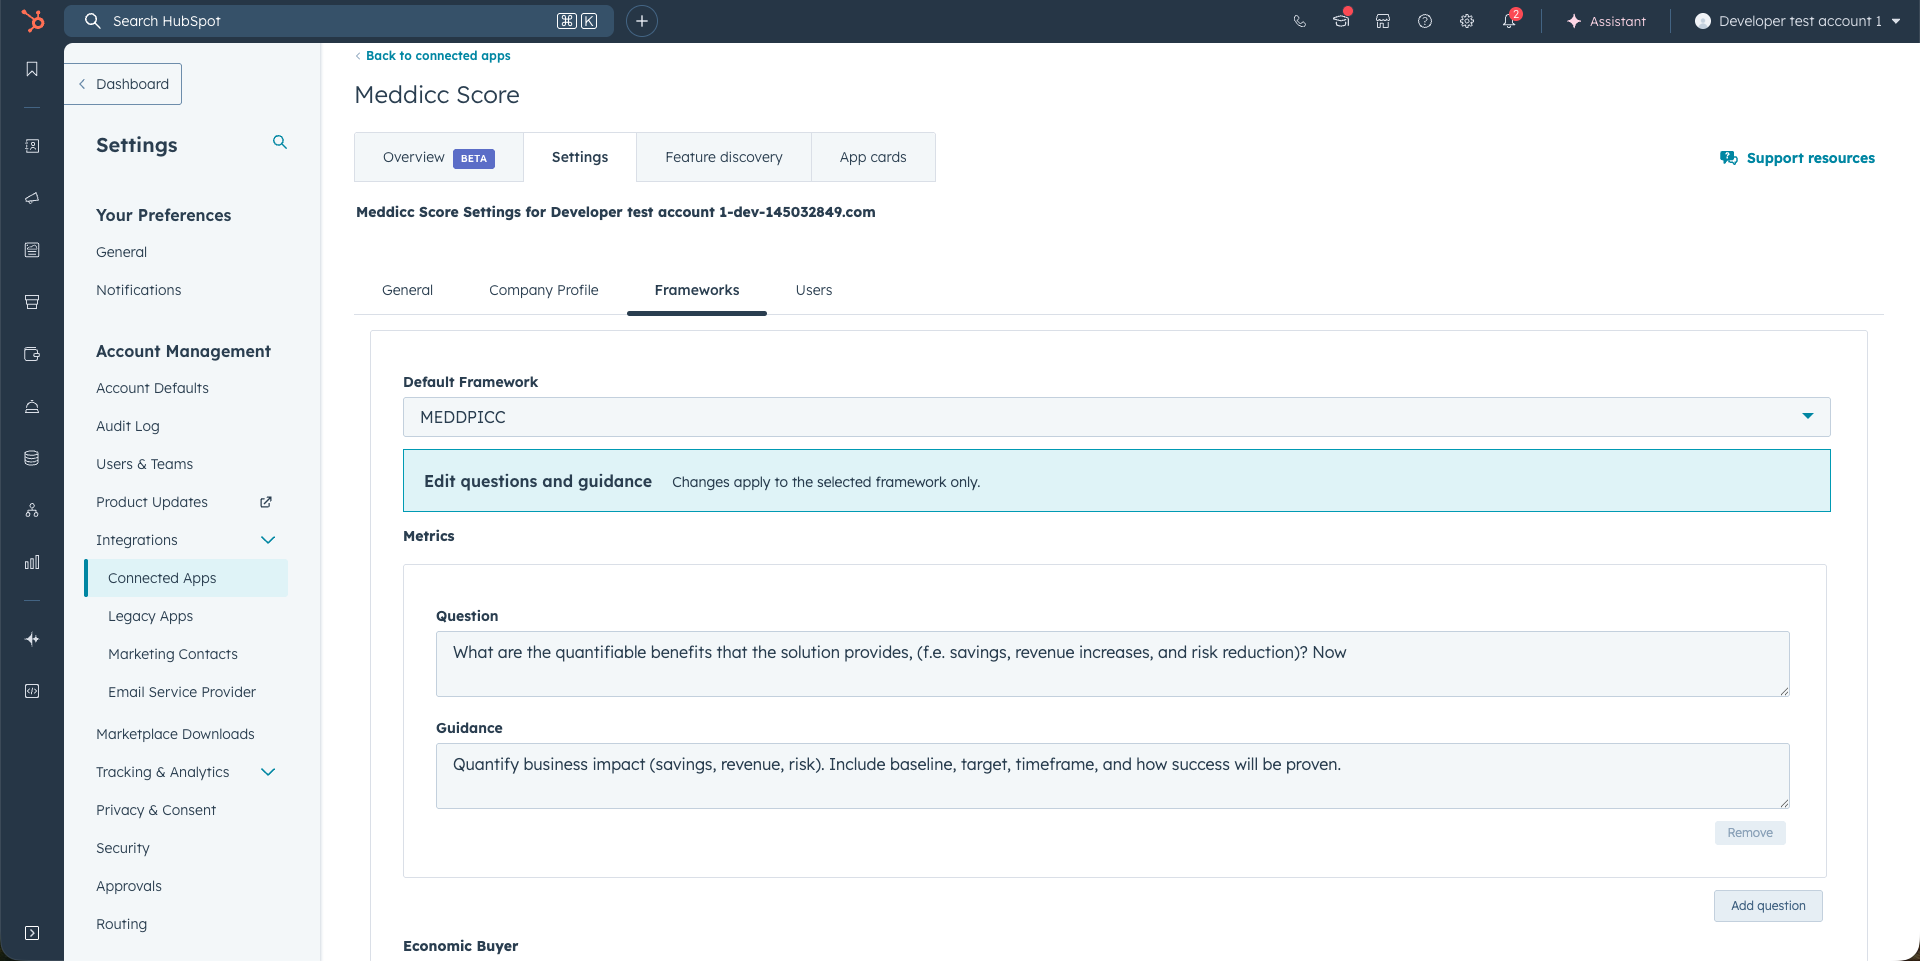The height and width of the screenshot is (961, 1920).
Task: Open the Feature discovery tab
Action: [x=723, y=157]
